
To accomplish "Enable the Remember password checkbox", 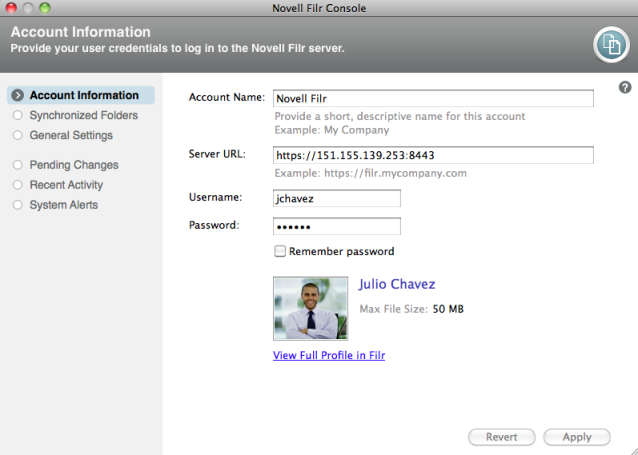I will pyautogui.click(x=280, y=251).
